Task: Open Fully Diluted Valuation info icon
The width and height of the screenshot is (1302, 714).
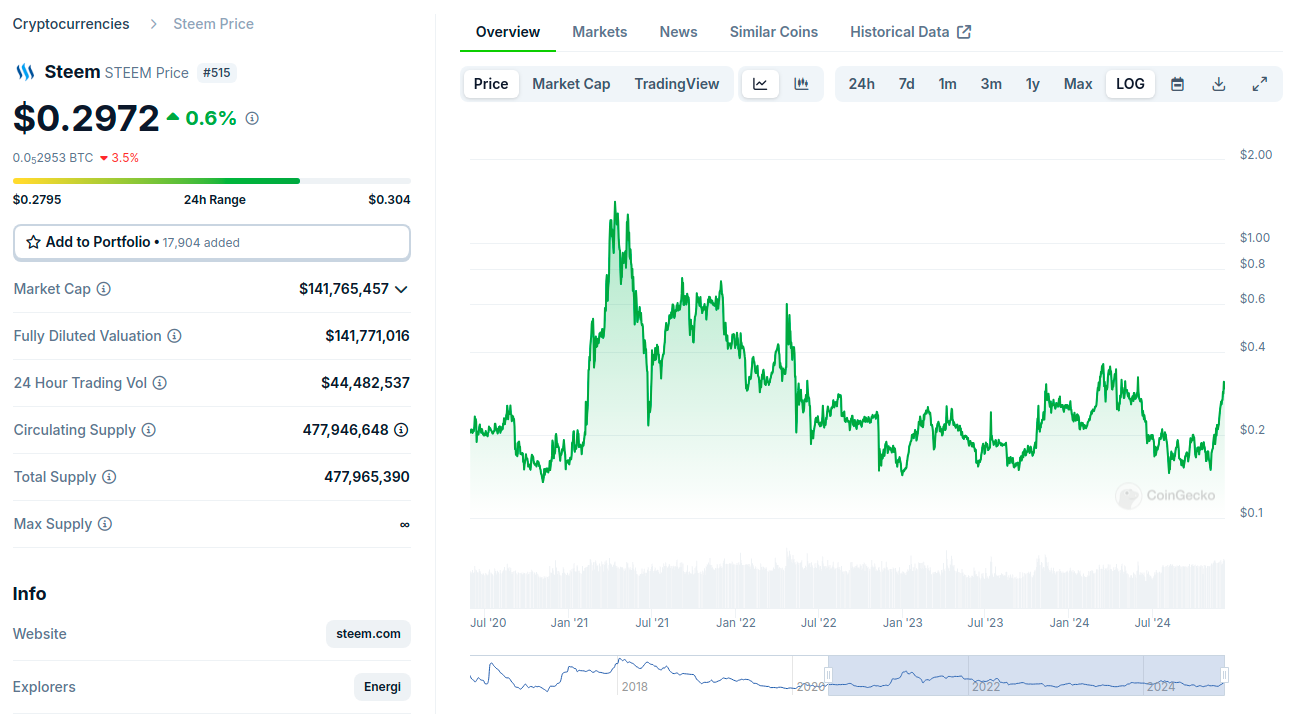Action: pyautogui.click(x=175, y=336)
